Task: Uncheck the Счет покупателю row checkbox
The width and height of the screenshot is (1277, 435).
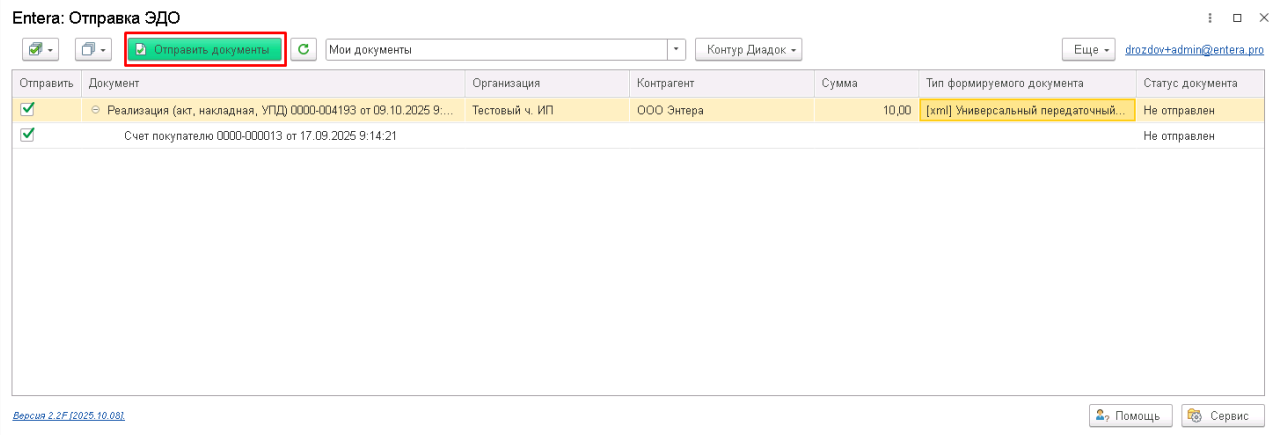Action: pos(27,135)
